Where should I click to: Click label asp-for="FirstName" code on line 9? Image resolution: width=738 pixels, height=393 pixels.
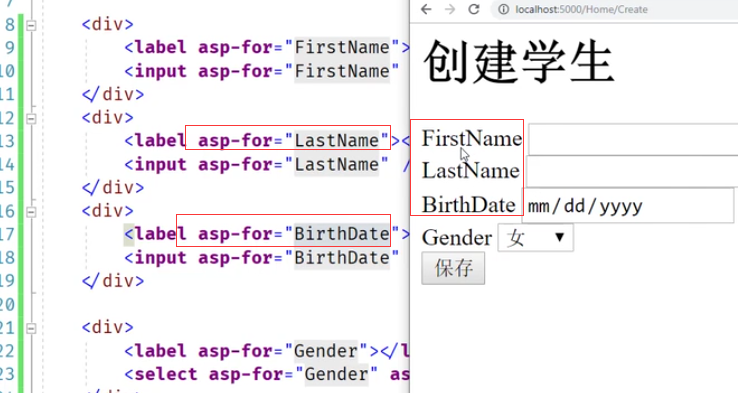point(267,48)
